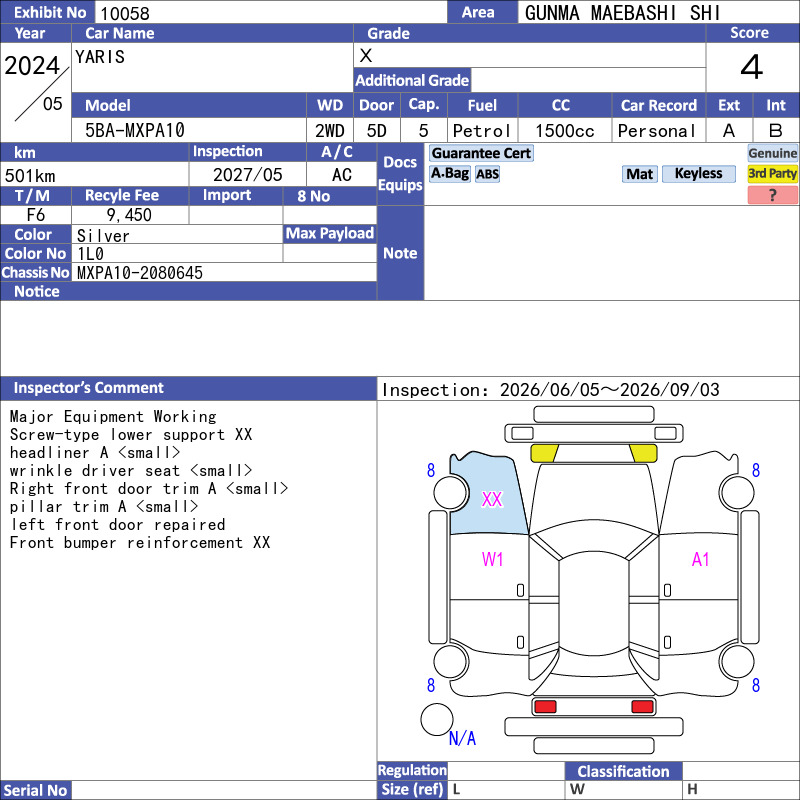800x800 pixels.
Task: Click the inspection period 2026/06/05～2026/09/03
Action: (609, 390)
